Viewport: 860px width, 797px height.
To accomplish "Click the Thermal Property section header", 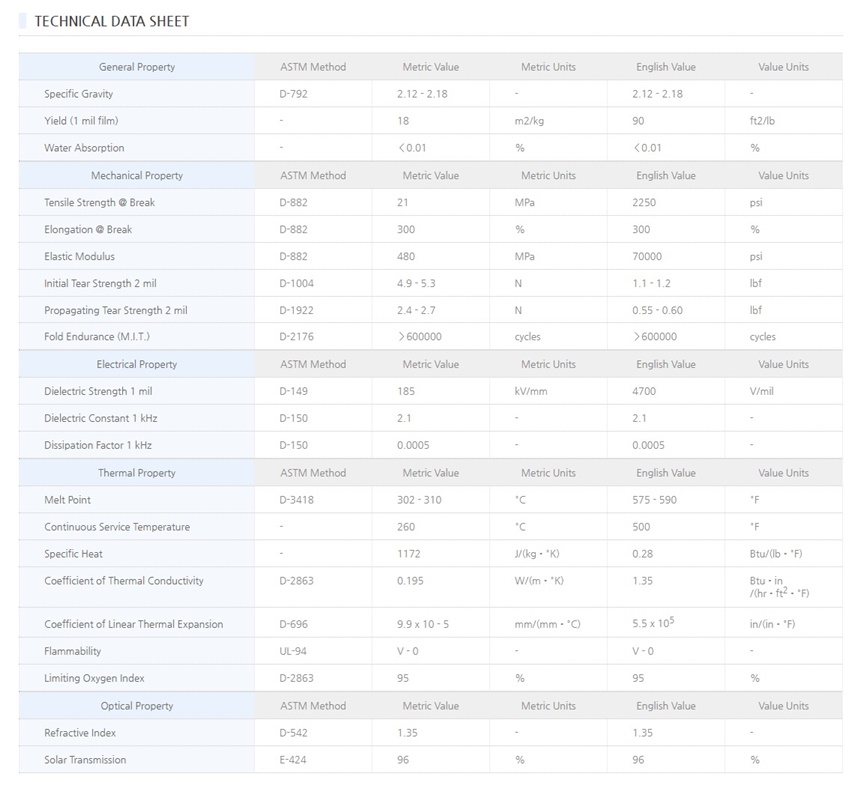I will (x=137, y=473).
